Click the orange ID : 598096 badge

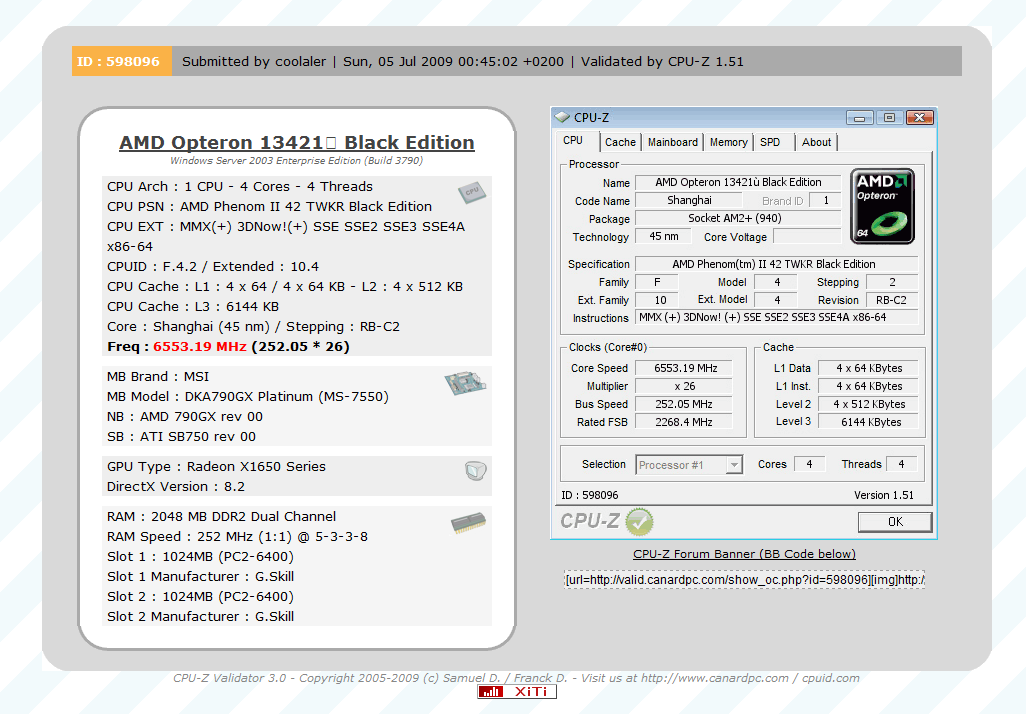click(122, 61)
